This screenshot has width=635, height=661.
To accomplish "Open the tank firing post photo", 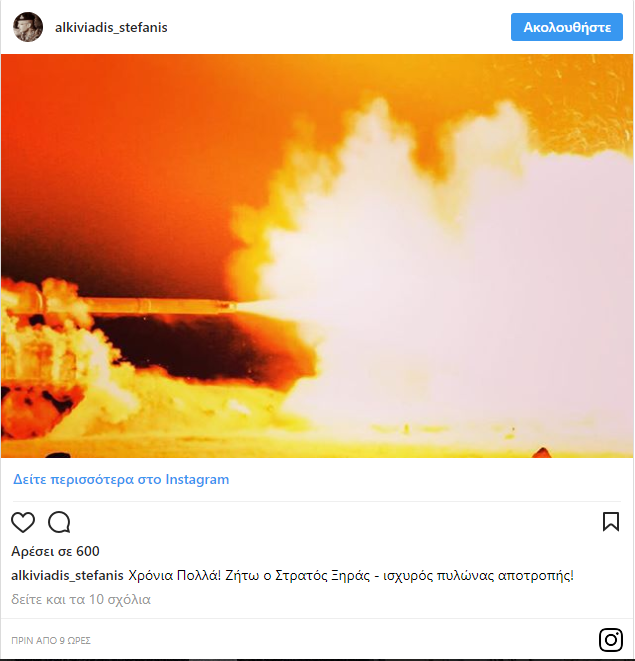I will tap(317, 255).
